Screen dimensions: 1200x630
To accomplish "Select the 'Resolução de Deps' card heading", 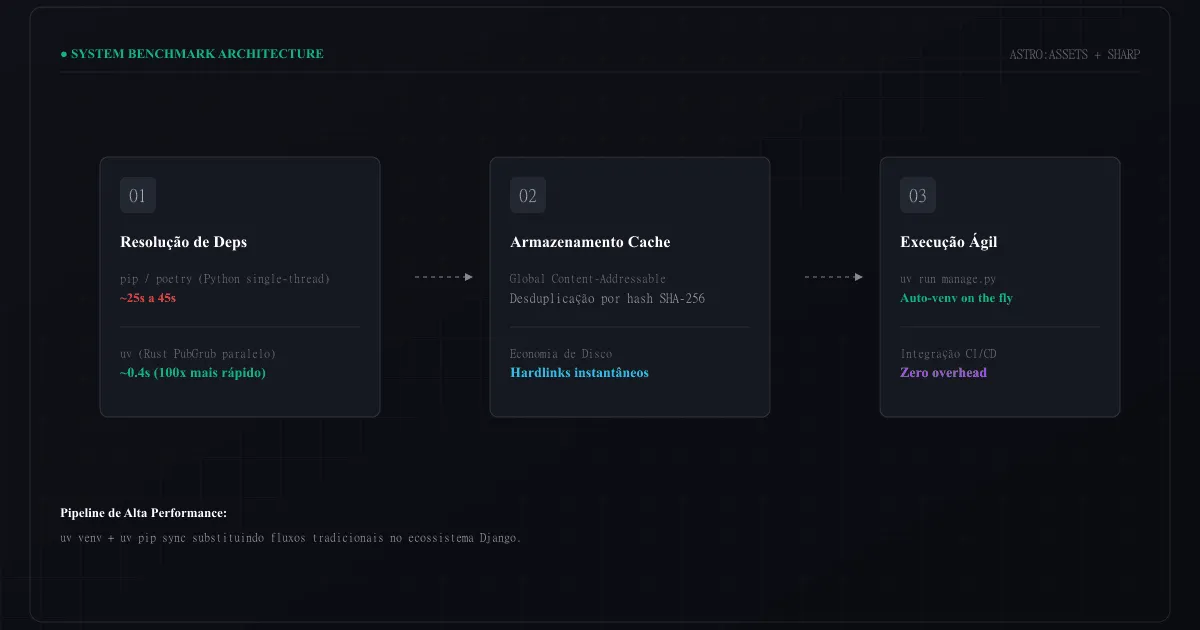I will tap(183, 242).
